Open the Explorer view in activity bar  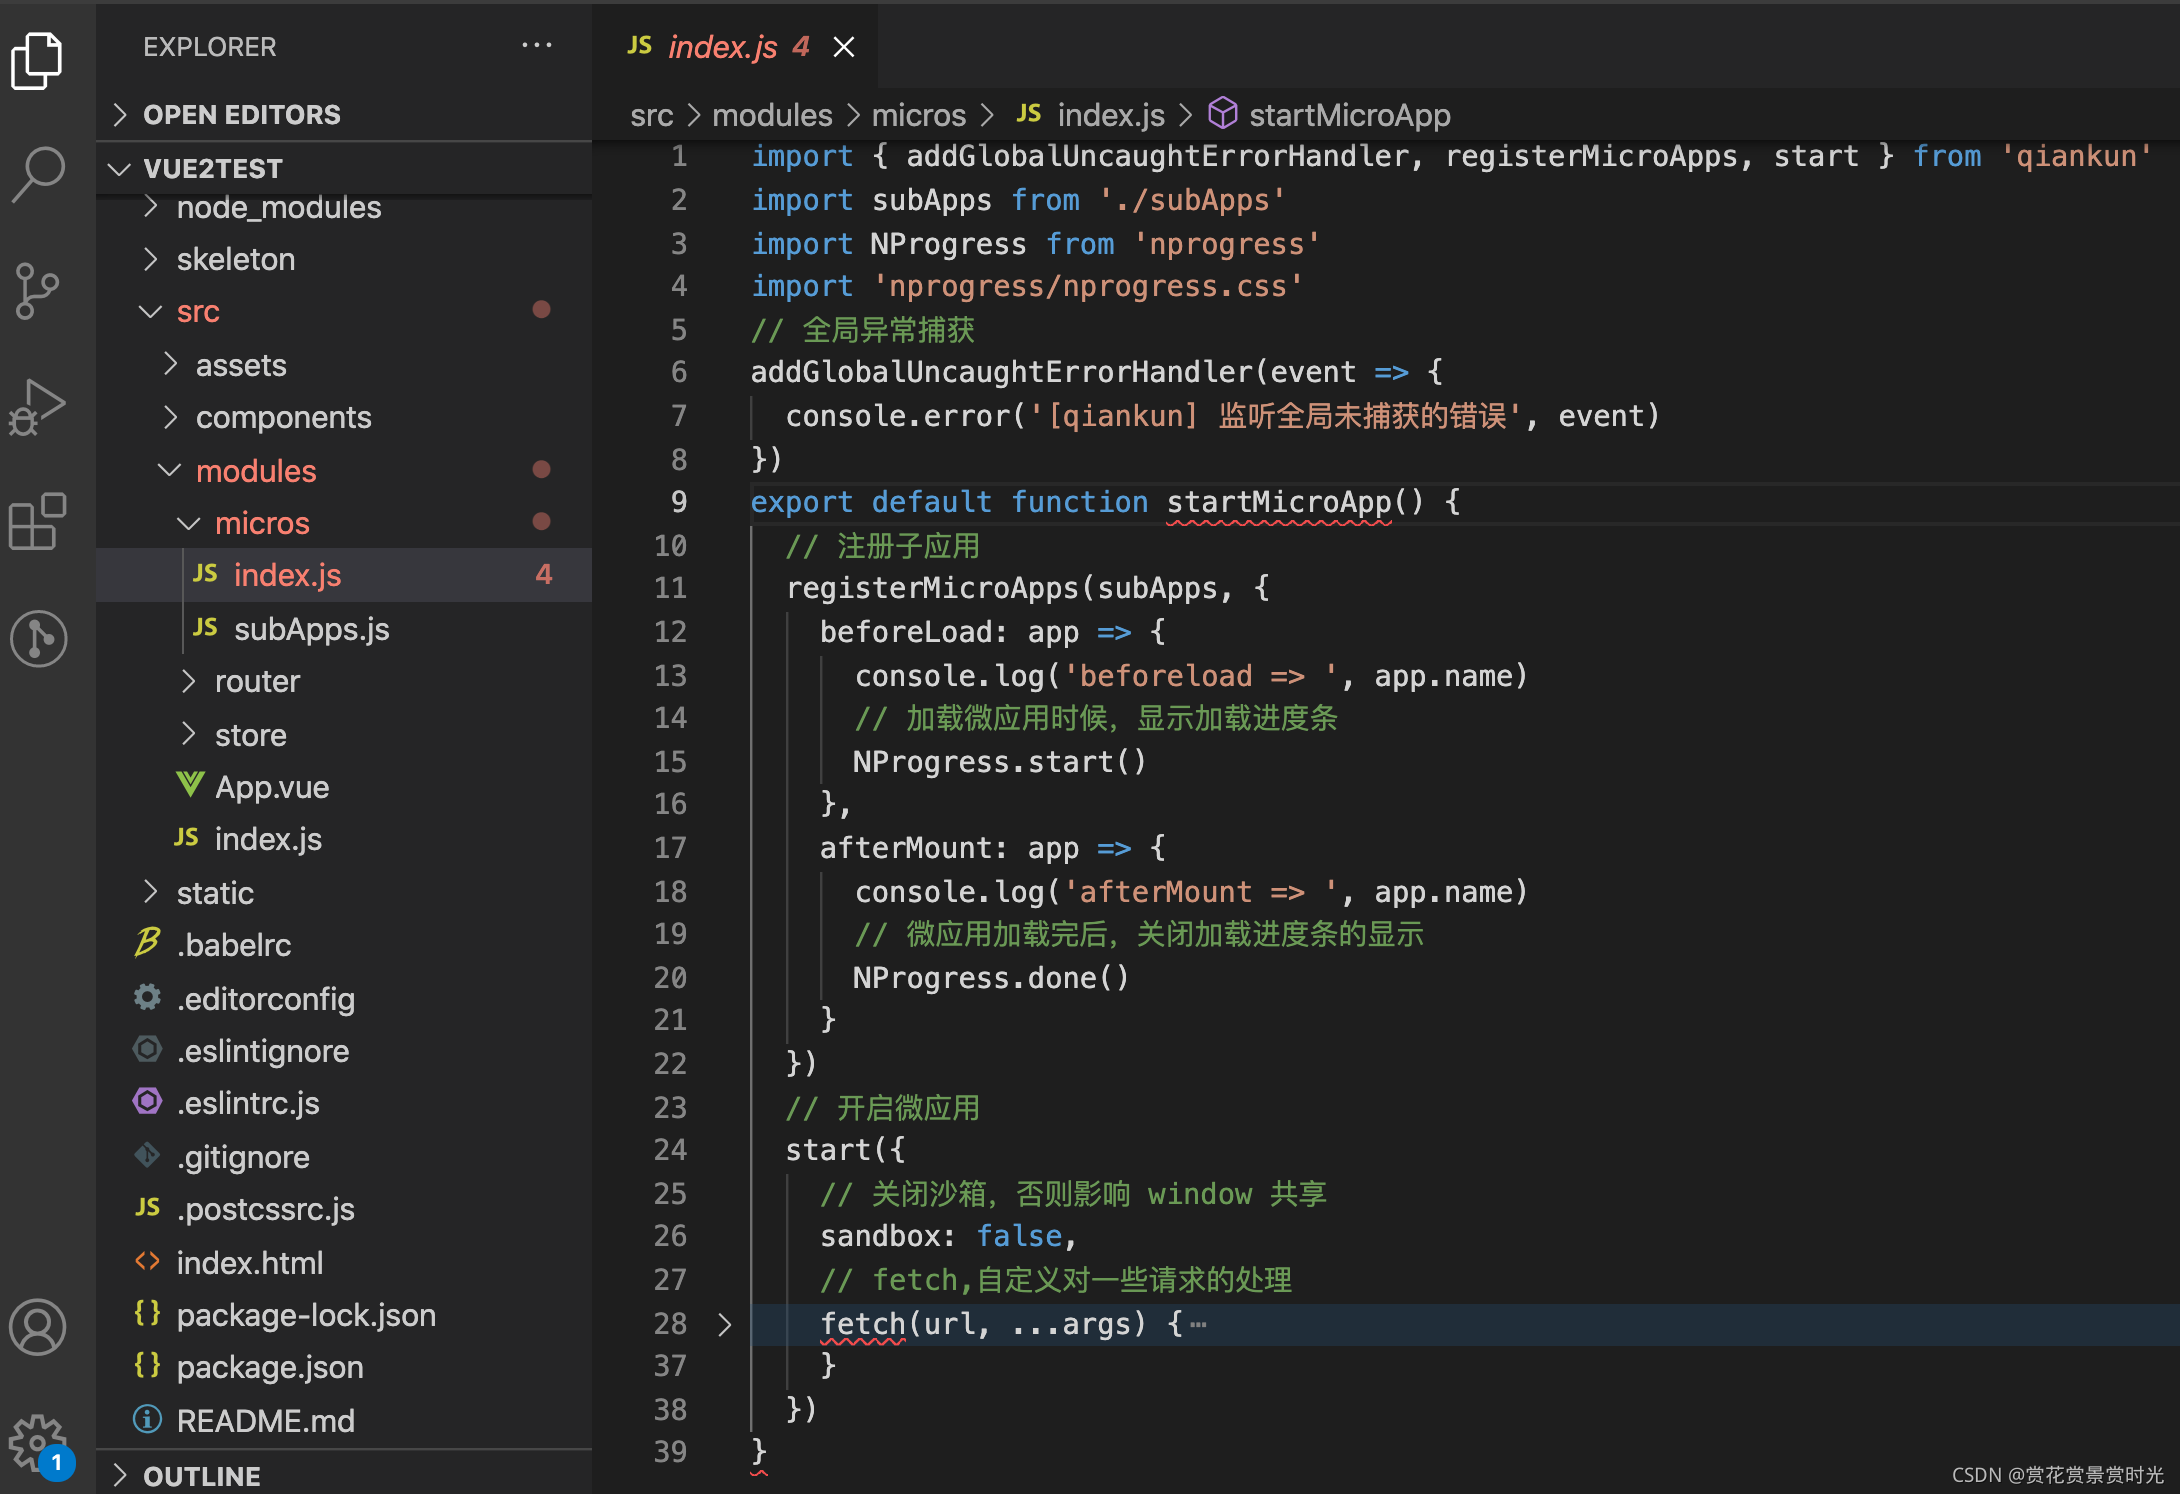point(38,60)
